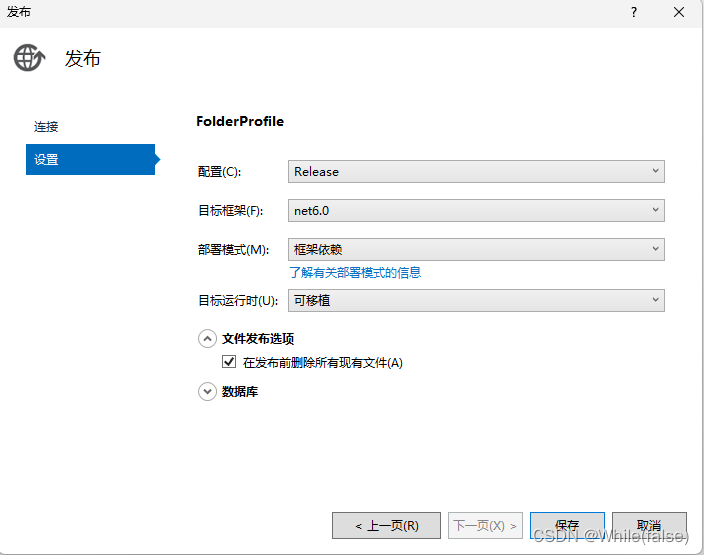Screen dimensions: 704x555
Task: Click the 下一页 button
Action: [486, 525]
